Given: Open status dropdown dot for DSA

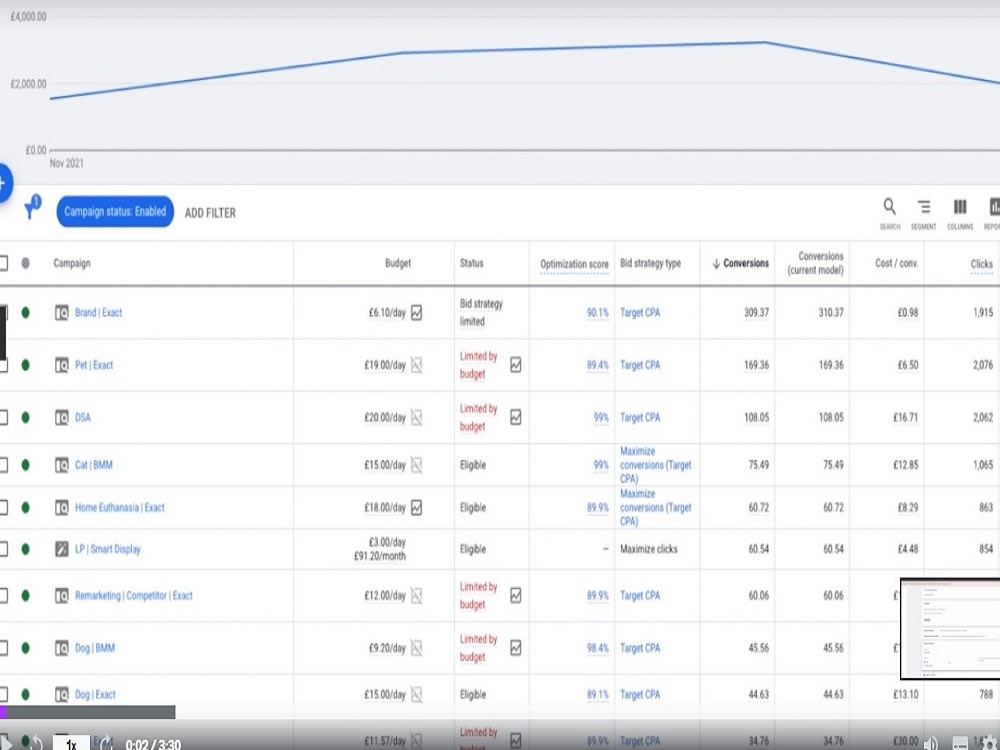Looking at the screenshot, I should tap(26, 417).
